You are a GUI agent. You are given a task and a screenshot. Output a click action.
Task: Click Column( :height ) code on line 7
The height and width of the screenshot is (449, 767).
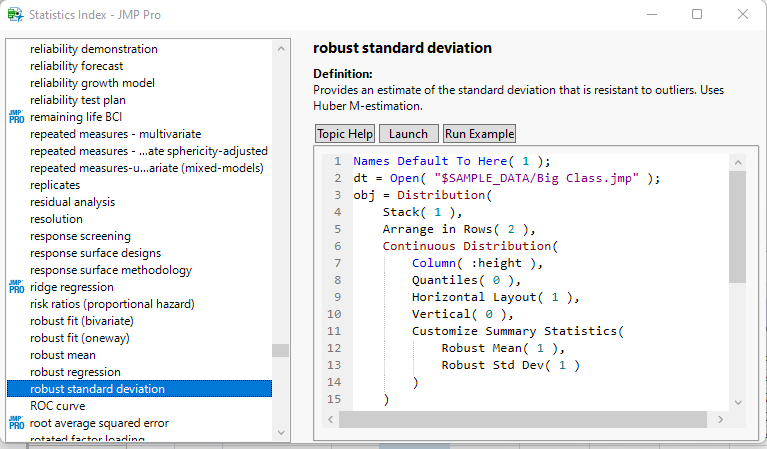pyautogui.click(x=477, y=263)
